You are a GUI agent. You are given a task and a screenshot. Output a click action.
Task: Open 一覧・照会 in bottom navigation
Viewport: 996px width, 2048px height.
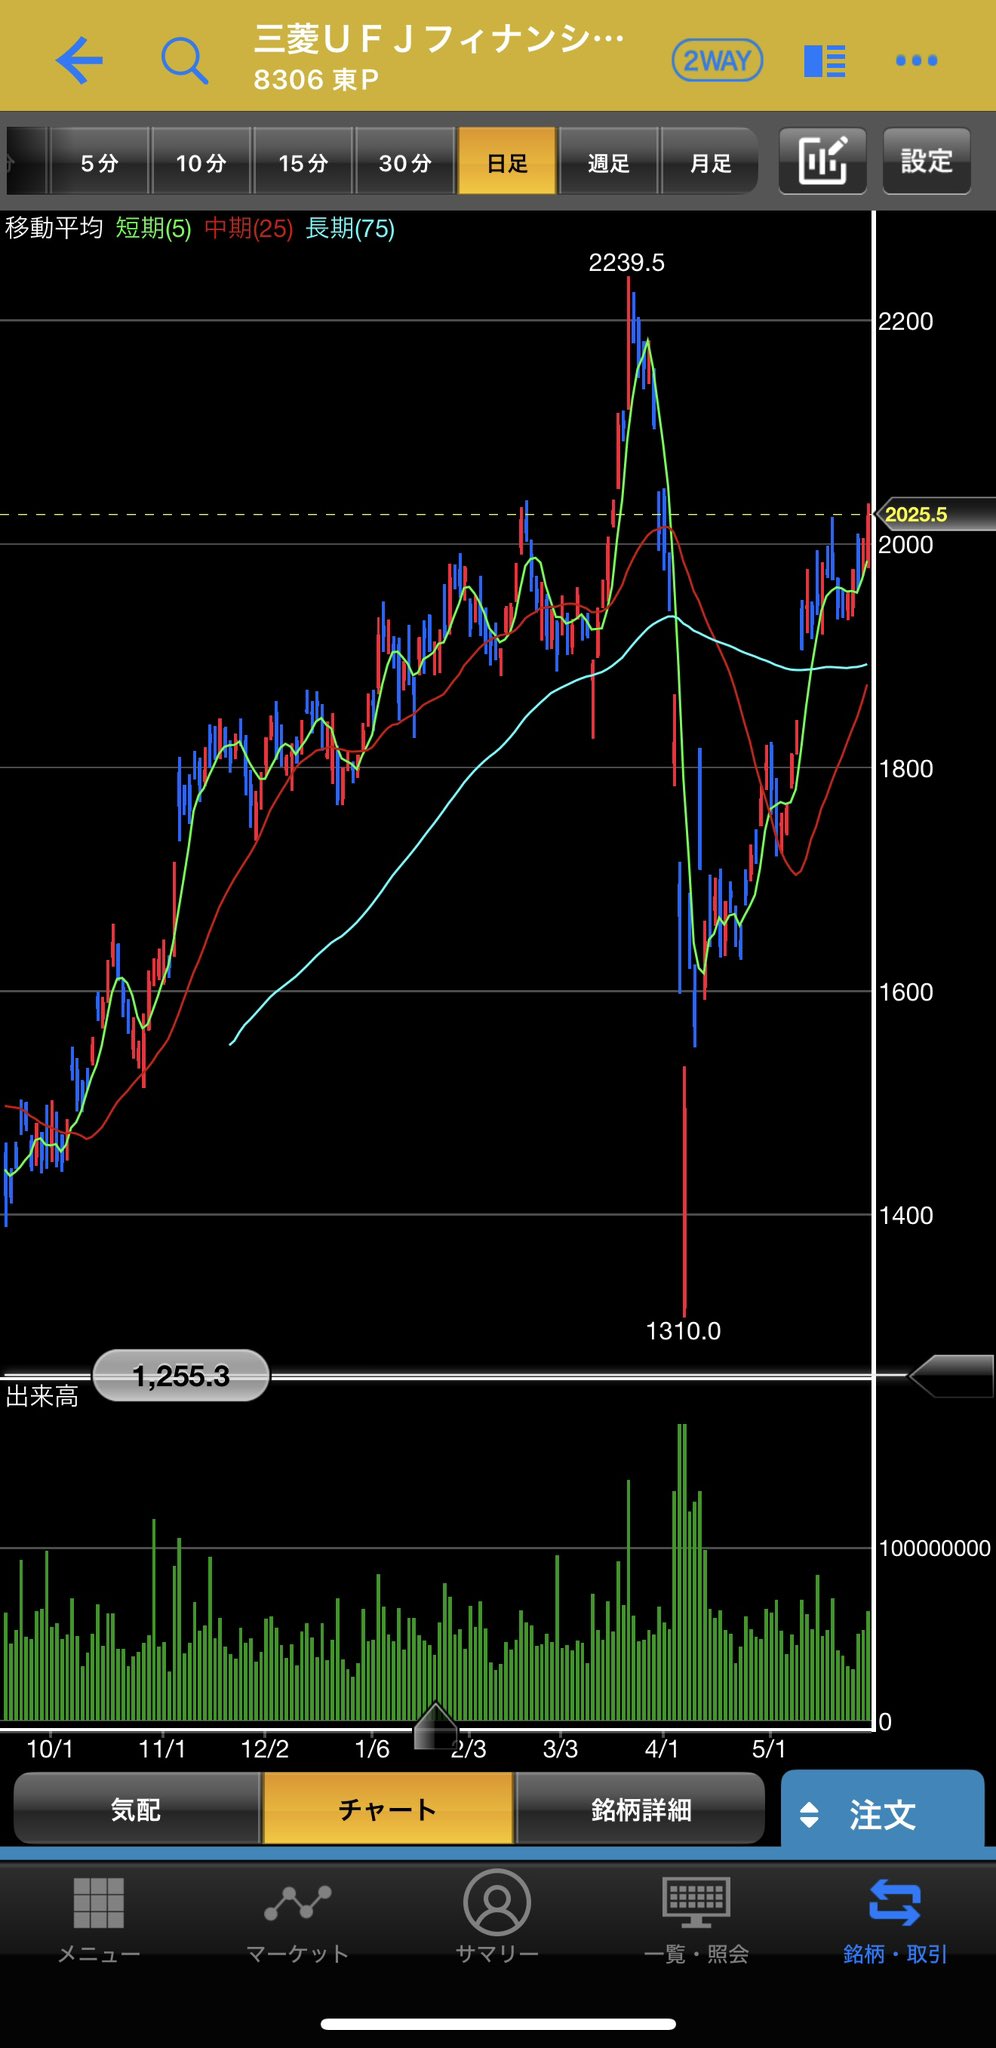click(x=696, y=1918)
